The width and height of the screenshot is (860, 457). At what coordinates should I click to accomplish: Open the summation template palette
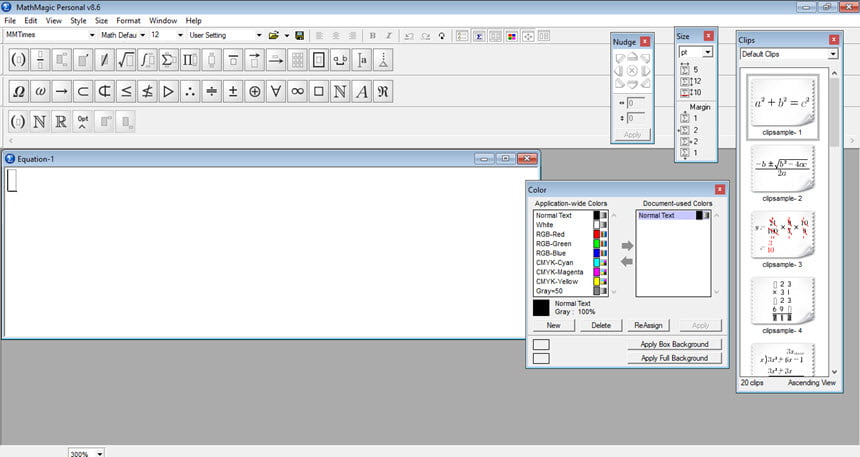click(x=168, y=60)
